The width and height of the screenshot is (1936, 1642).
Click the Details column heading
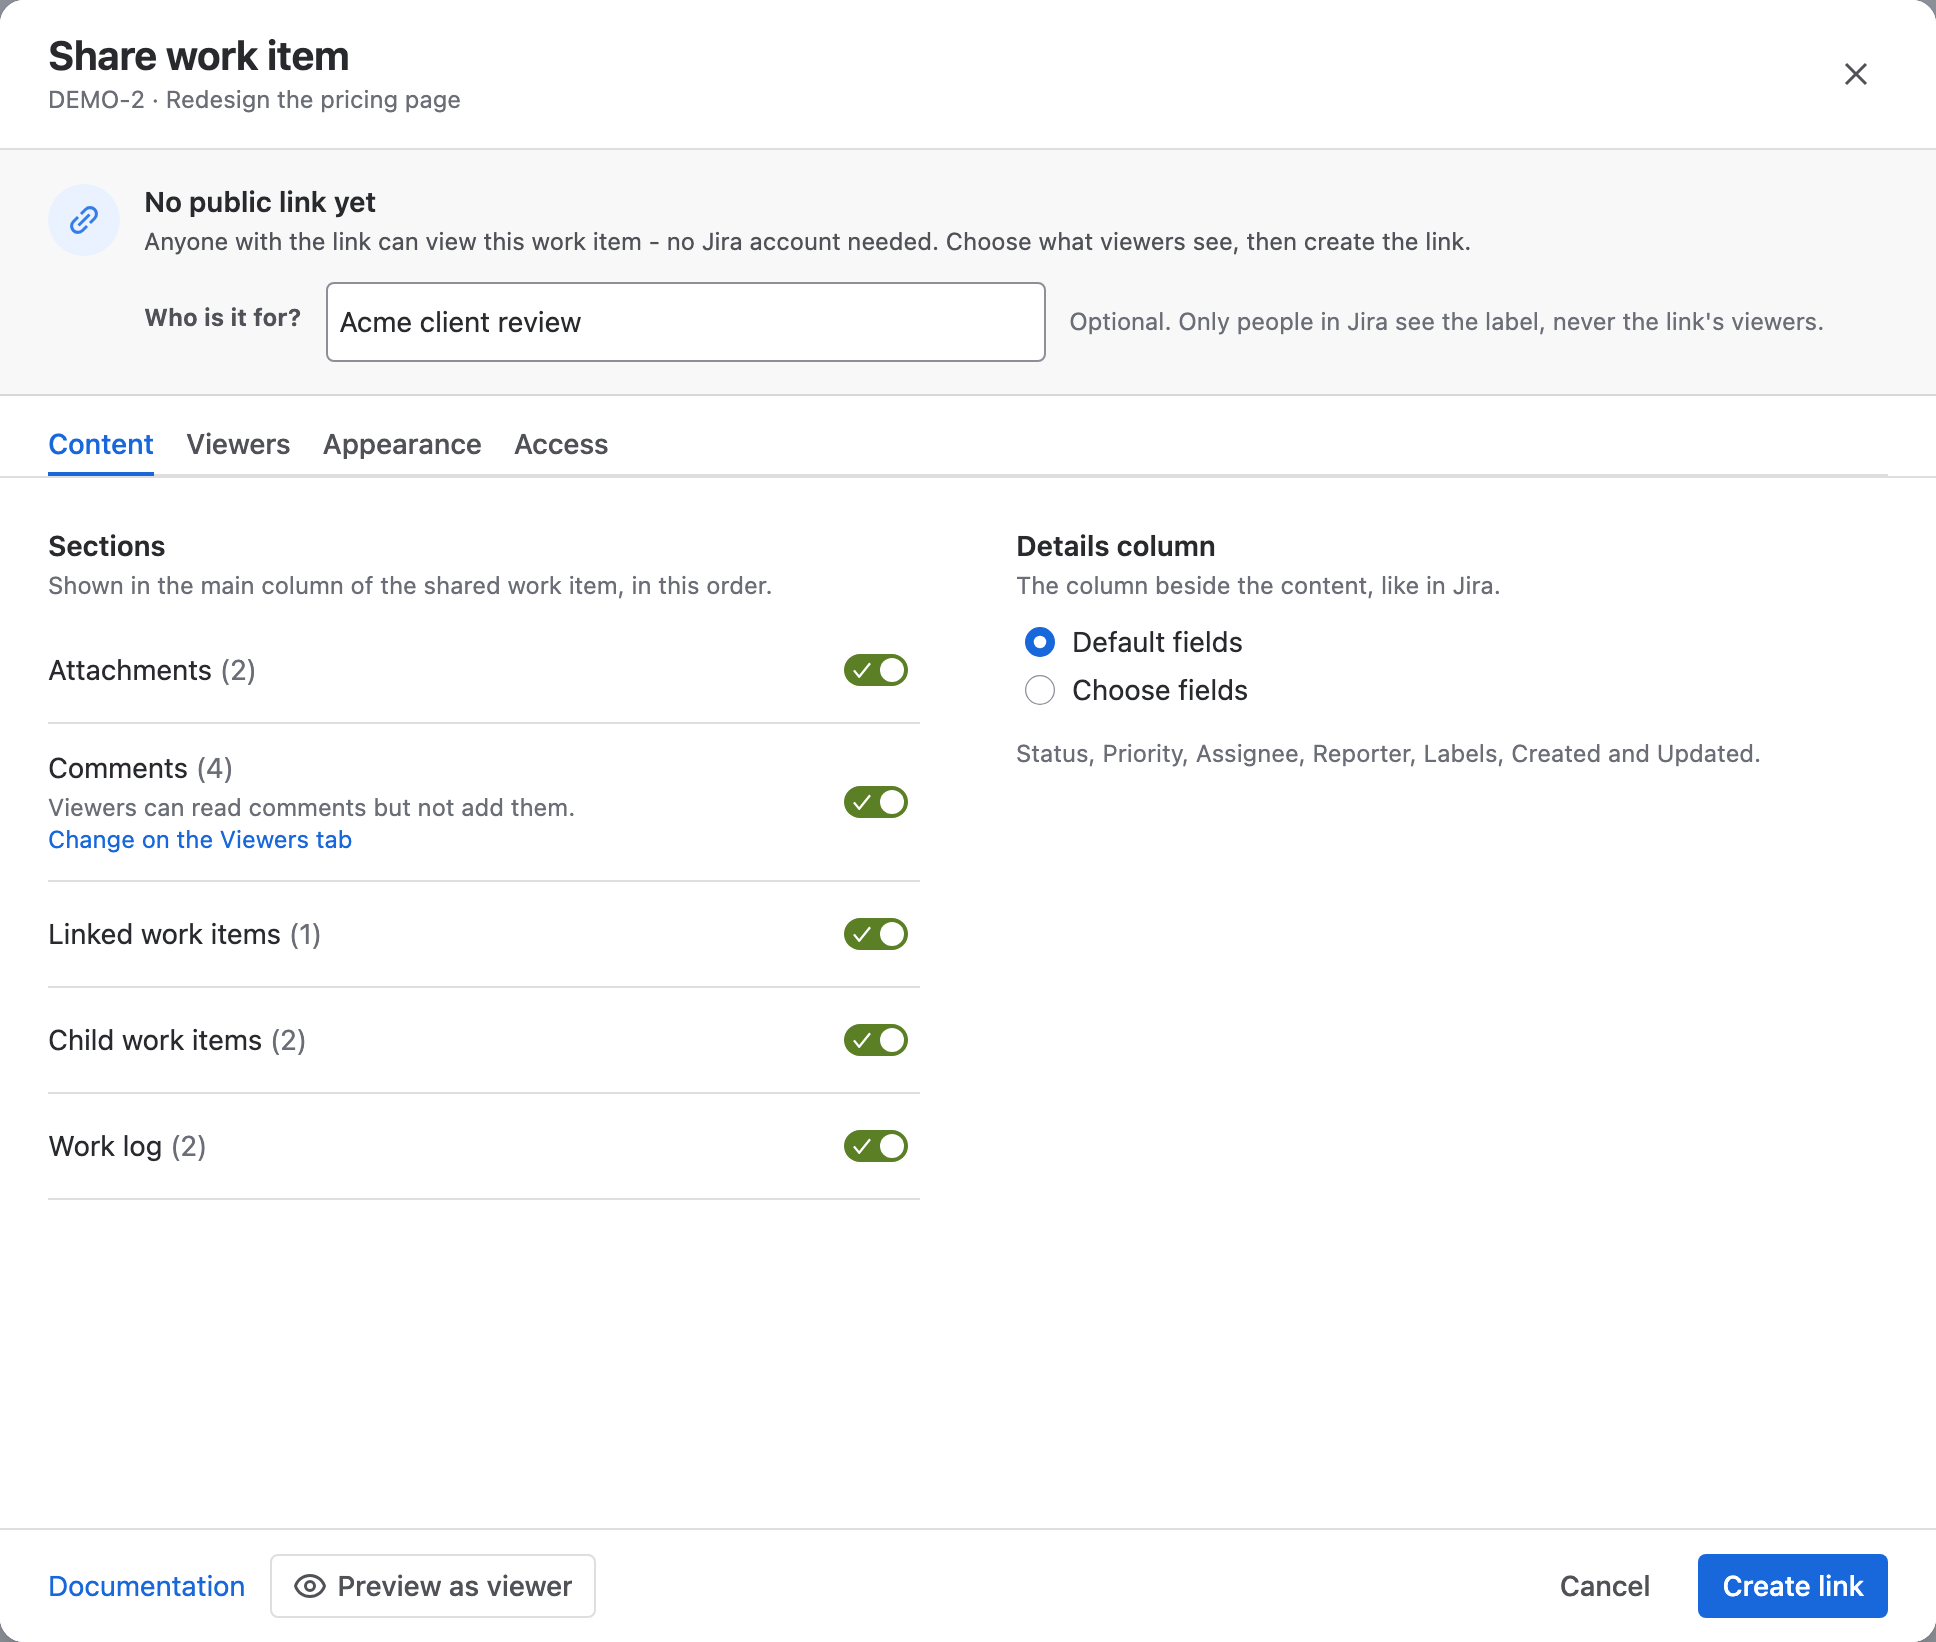(x=1116, y=546)
